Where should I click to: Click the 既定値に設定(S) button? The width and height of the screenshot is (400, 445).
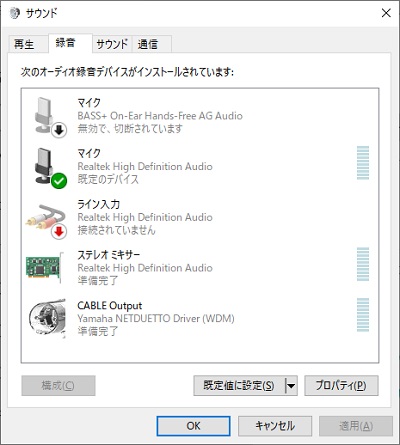tap(239, 386)
